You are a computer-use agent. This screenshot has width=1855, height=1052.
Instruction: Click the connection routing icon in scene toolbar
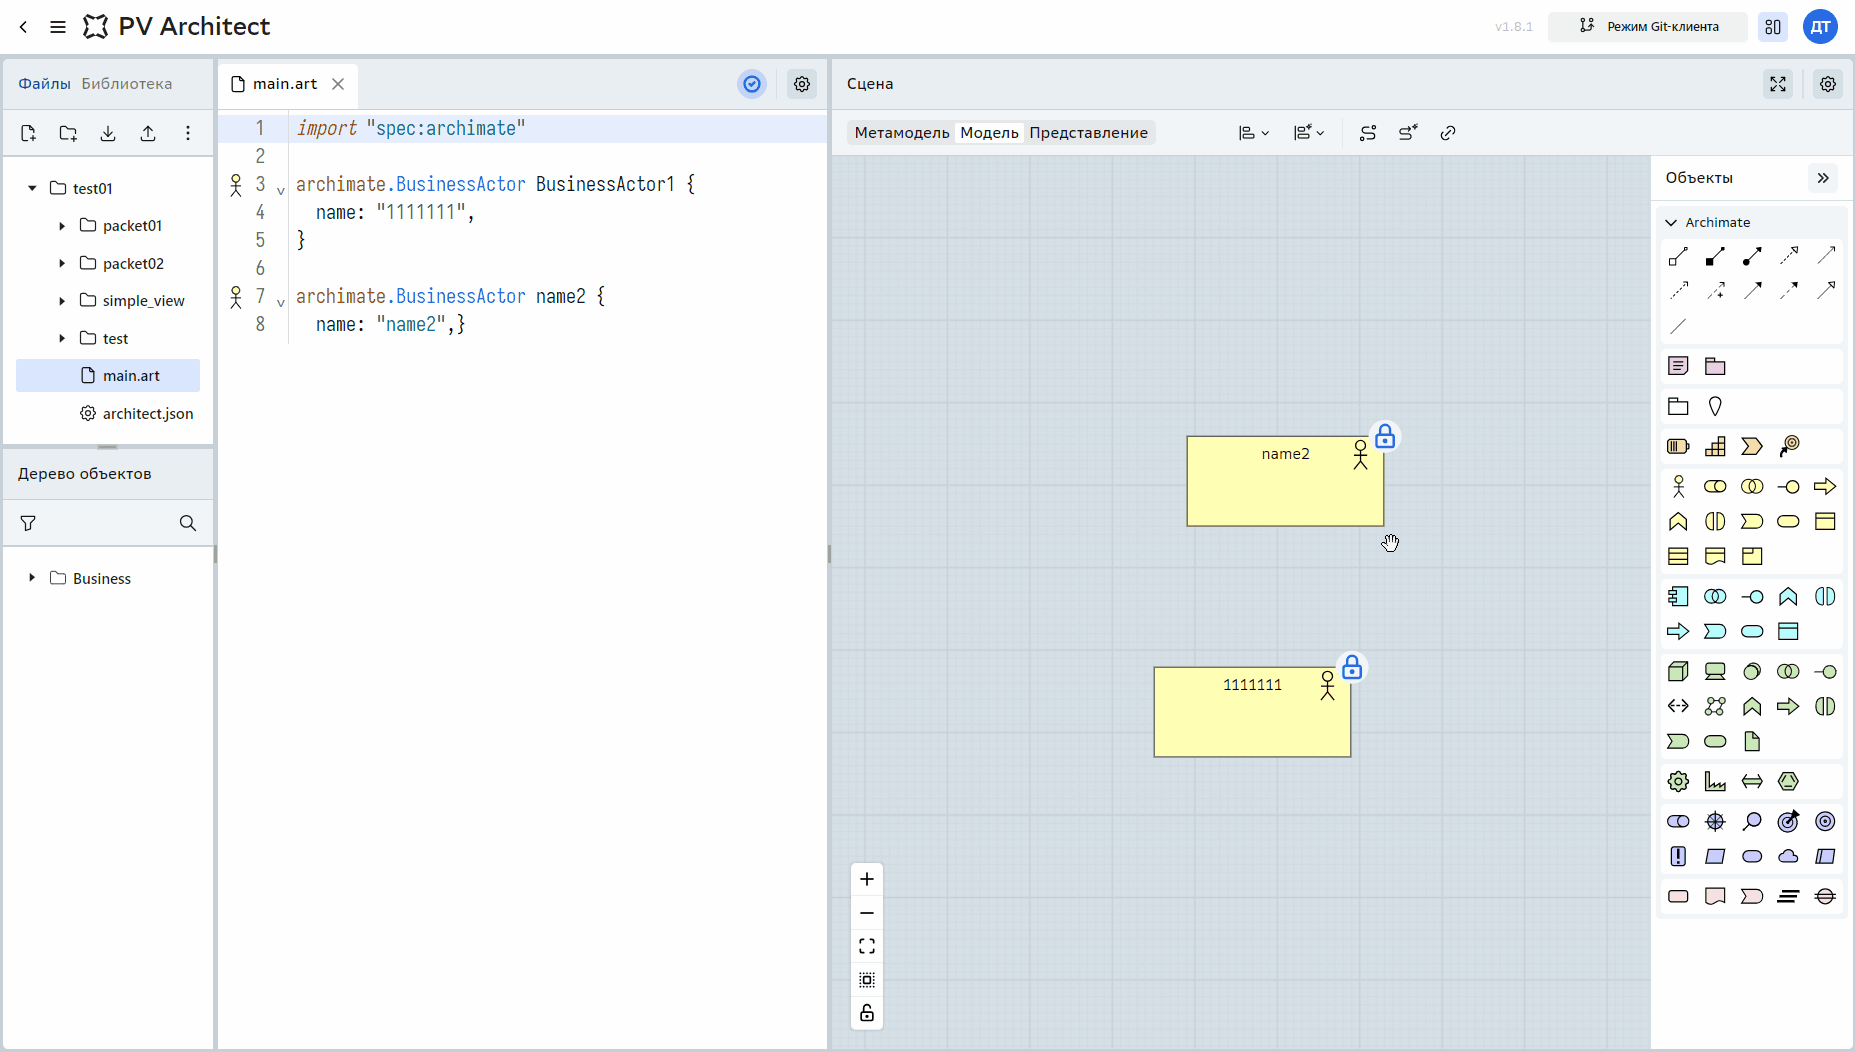1368,133
